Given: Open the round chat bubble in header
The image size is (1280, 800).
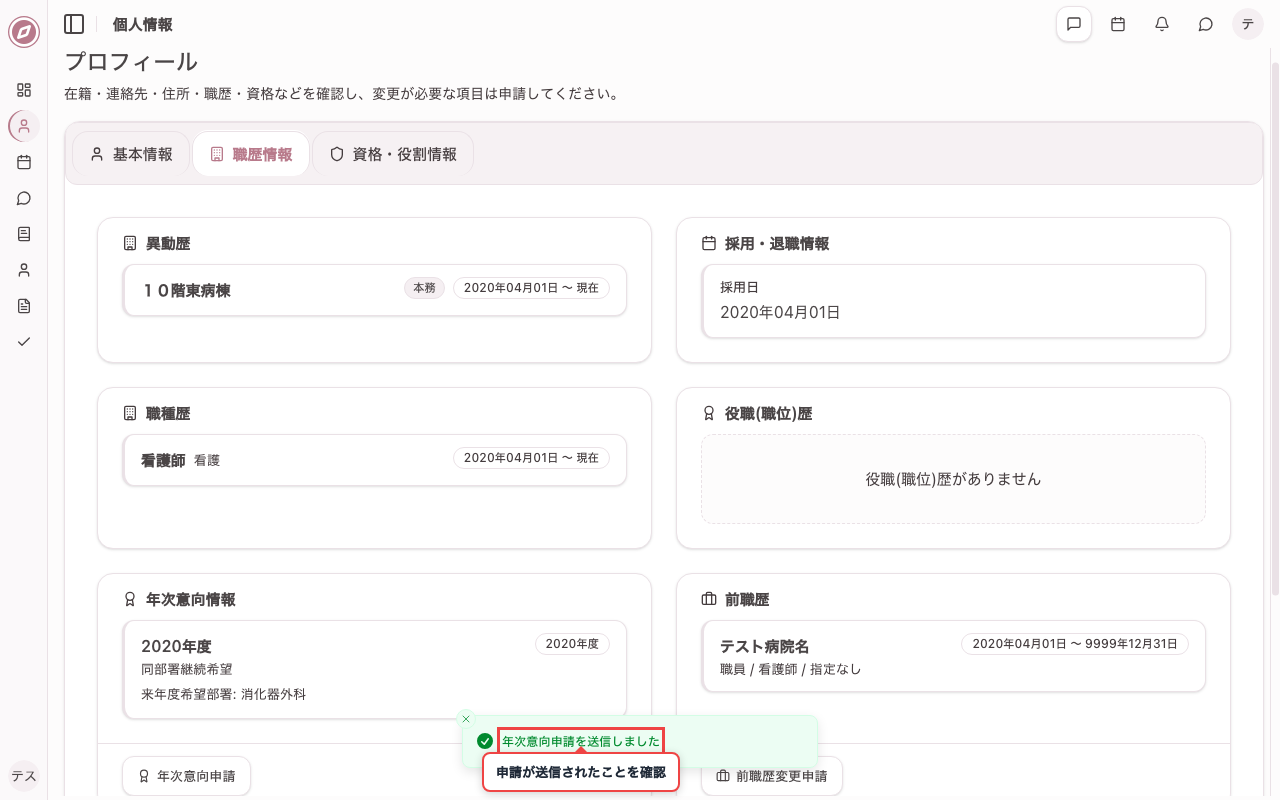Looking at the screenshot, I should [x=1206, y=24].
